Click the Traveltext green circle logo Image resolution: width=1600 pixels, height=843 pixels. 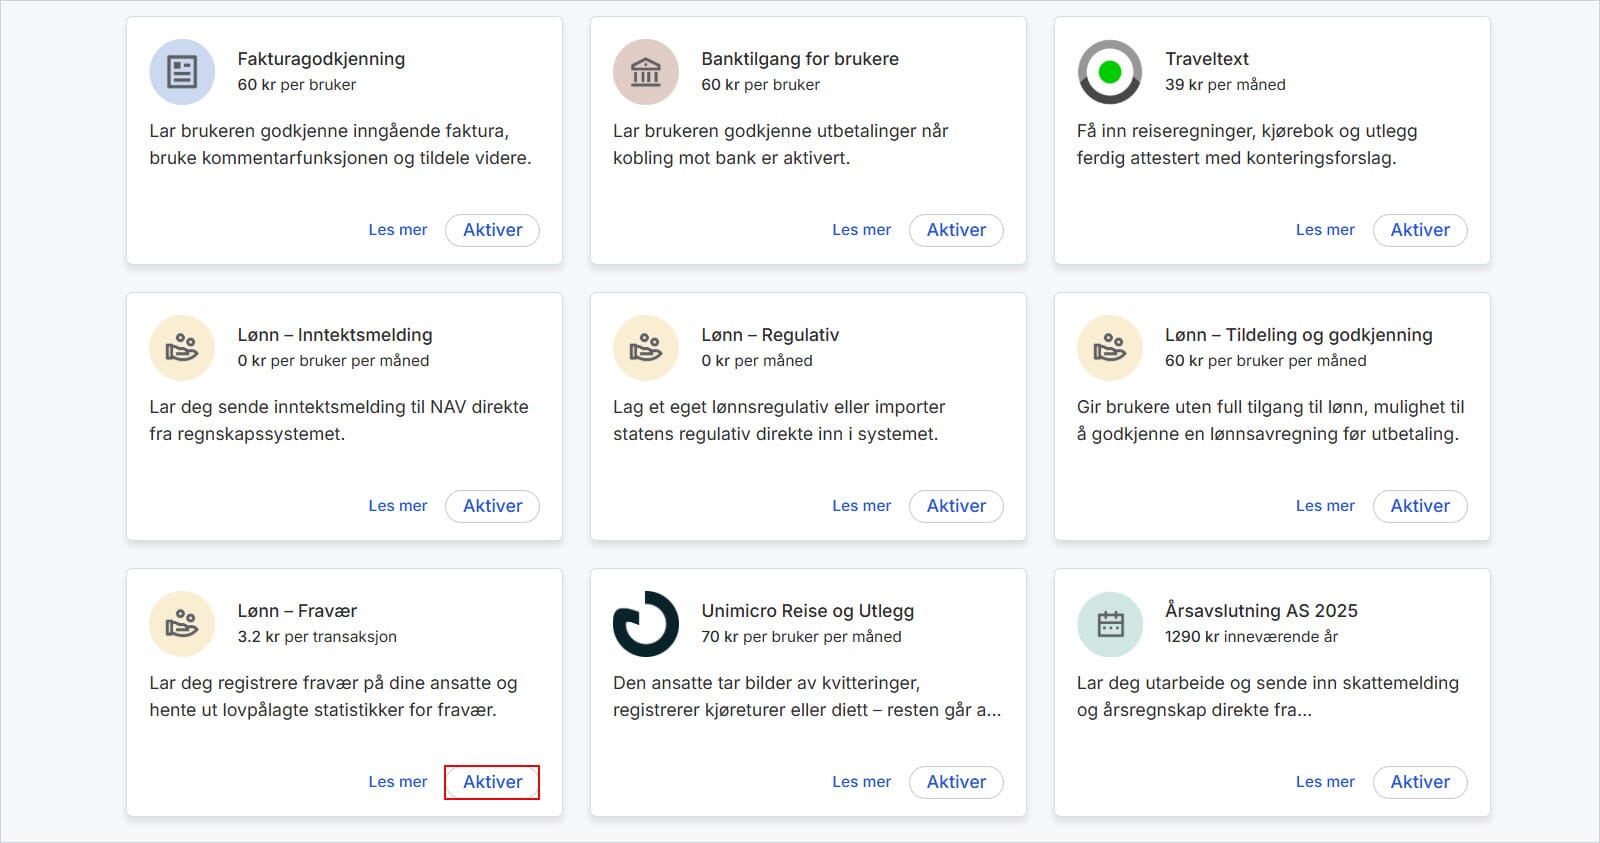pos(1110,72)
